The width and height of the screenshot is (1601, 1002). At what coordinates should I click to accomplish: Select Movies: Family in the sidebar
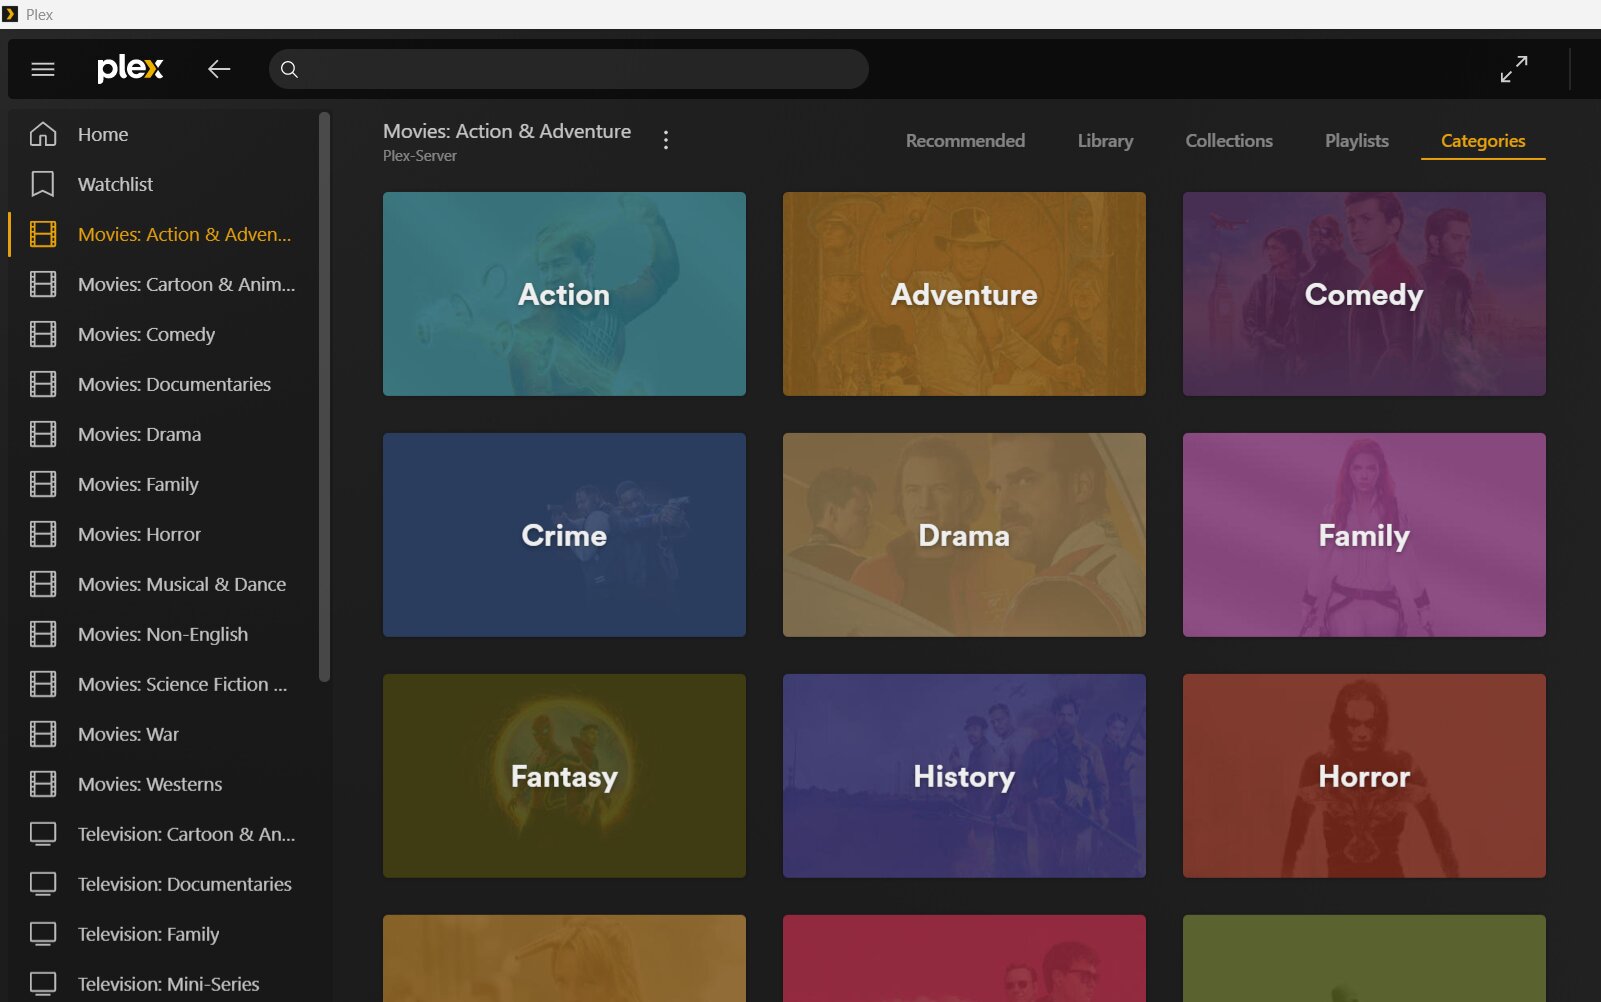click(x=139, y=484)
